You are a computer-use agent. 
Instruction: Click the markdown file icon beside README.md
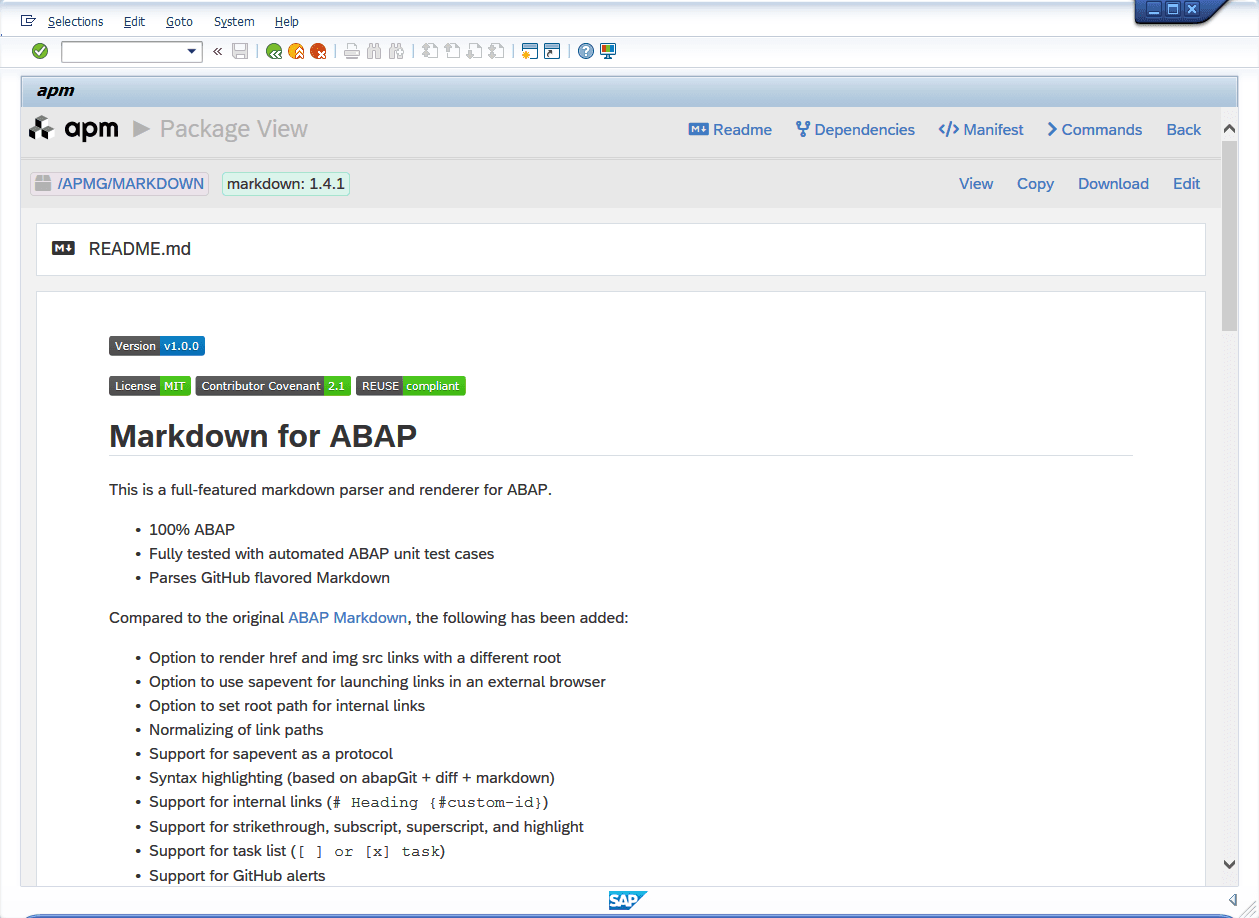[63, 249]
